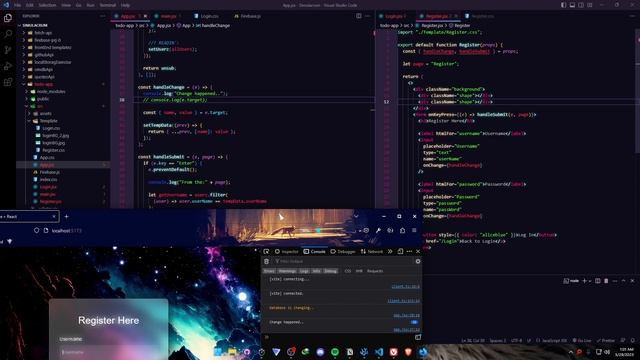Open Firefox application hamburger menu
The image size is (640, 360).
[x=414, y=231]
